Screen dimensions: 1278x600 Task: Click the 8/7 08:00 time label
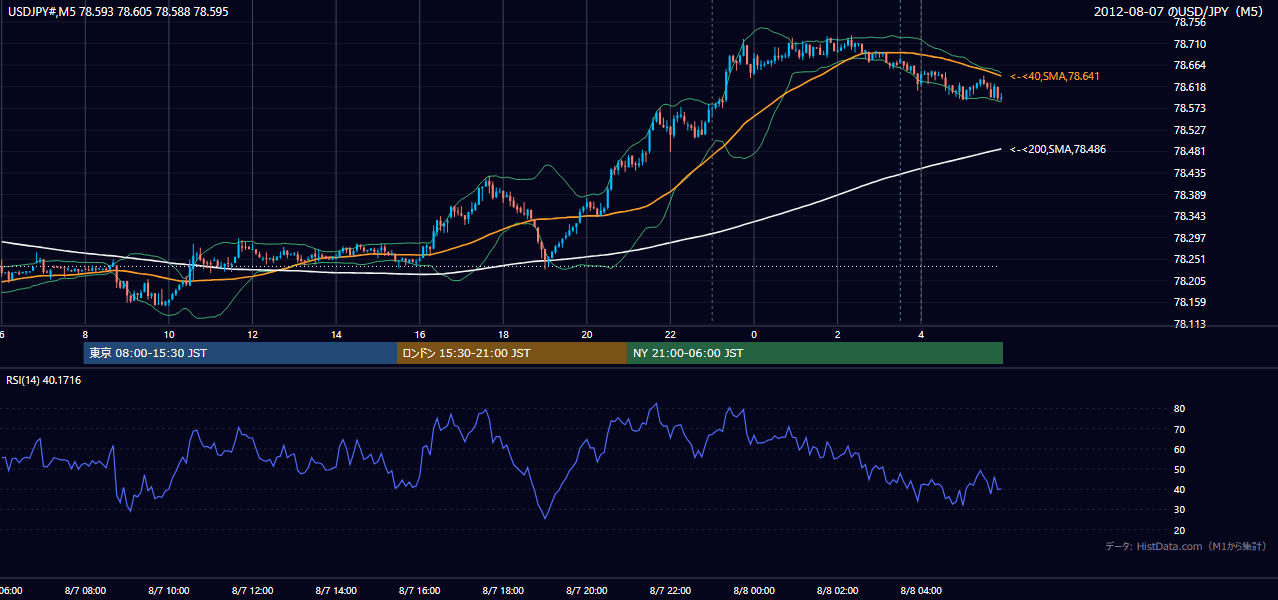[x=85, y=590]
